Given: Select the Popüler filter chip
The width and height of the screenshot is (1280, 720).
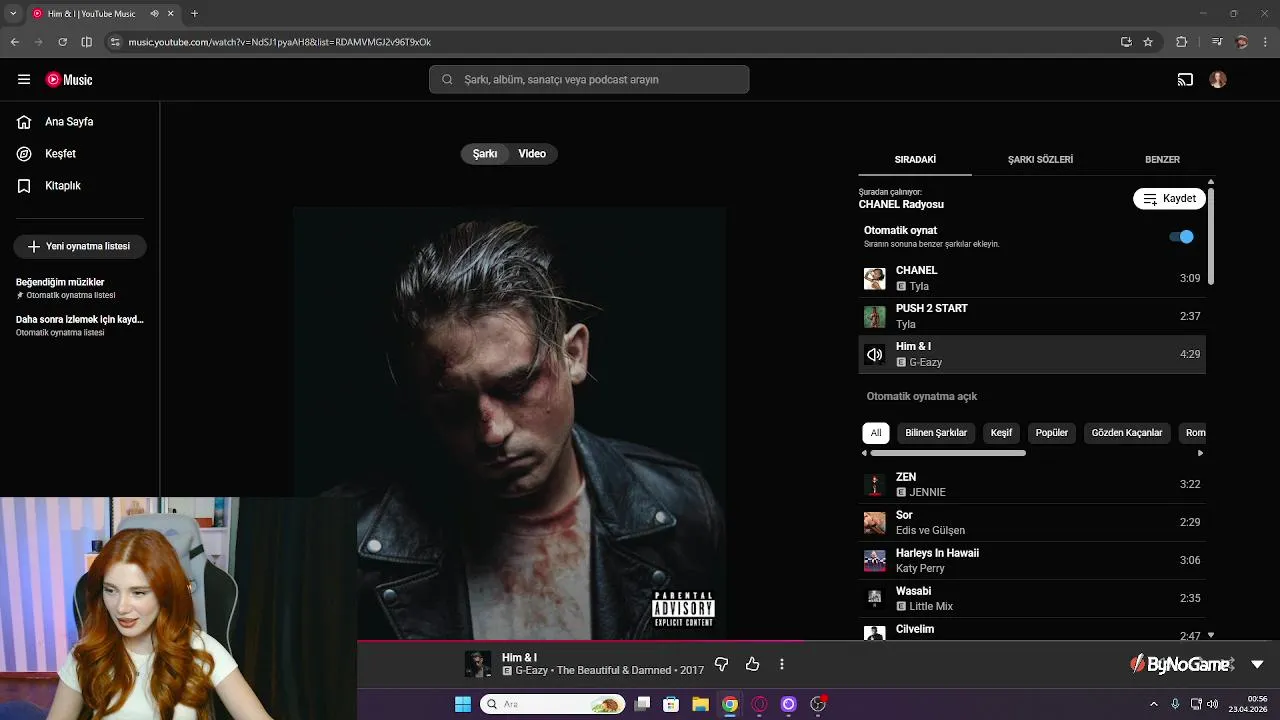Looking at the screenshot, I should pyautogui.click(x=1052, y=433).
